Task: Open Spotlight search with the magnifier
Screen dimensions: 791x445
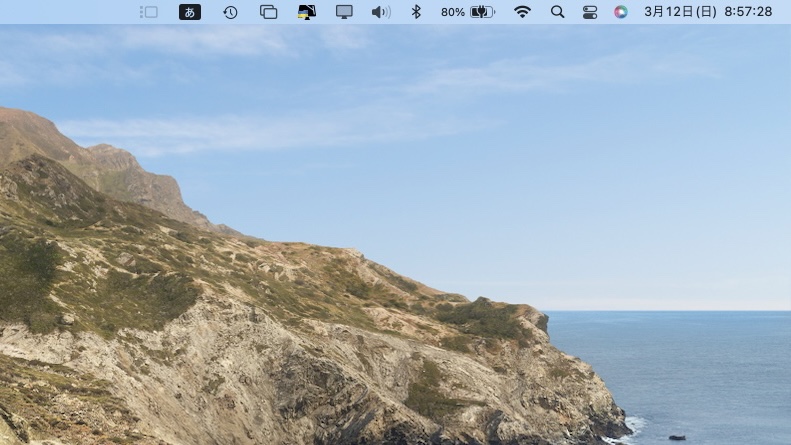Action: [x=558, y=12]
